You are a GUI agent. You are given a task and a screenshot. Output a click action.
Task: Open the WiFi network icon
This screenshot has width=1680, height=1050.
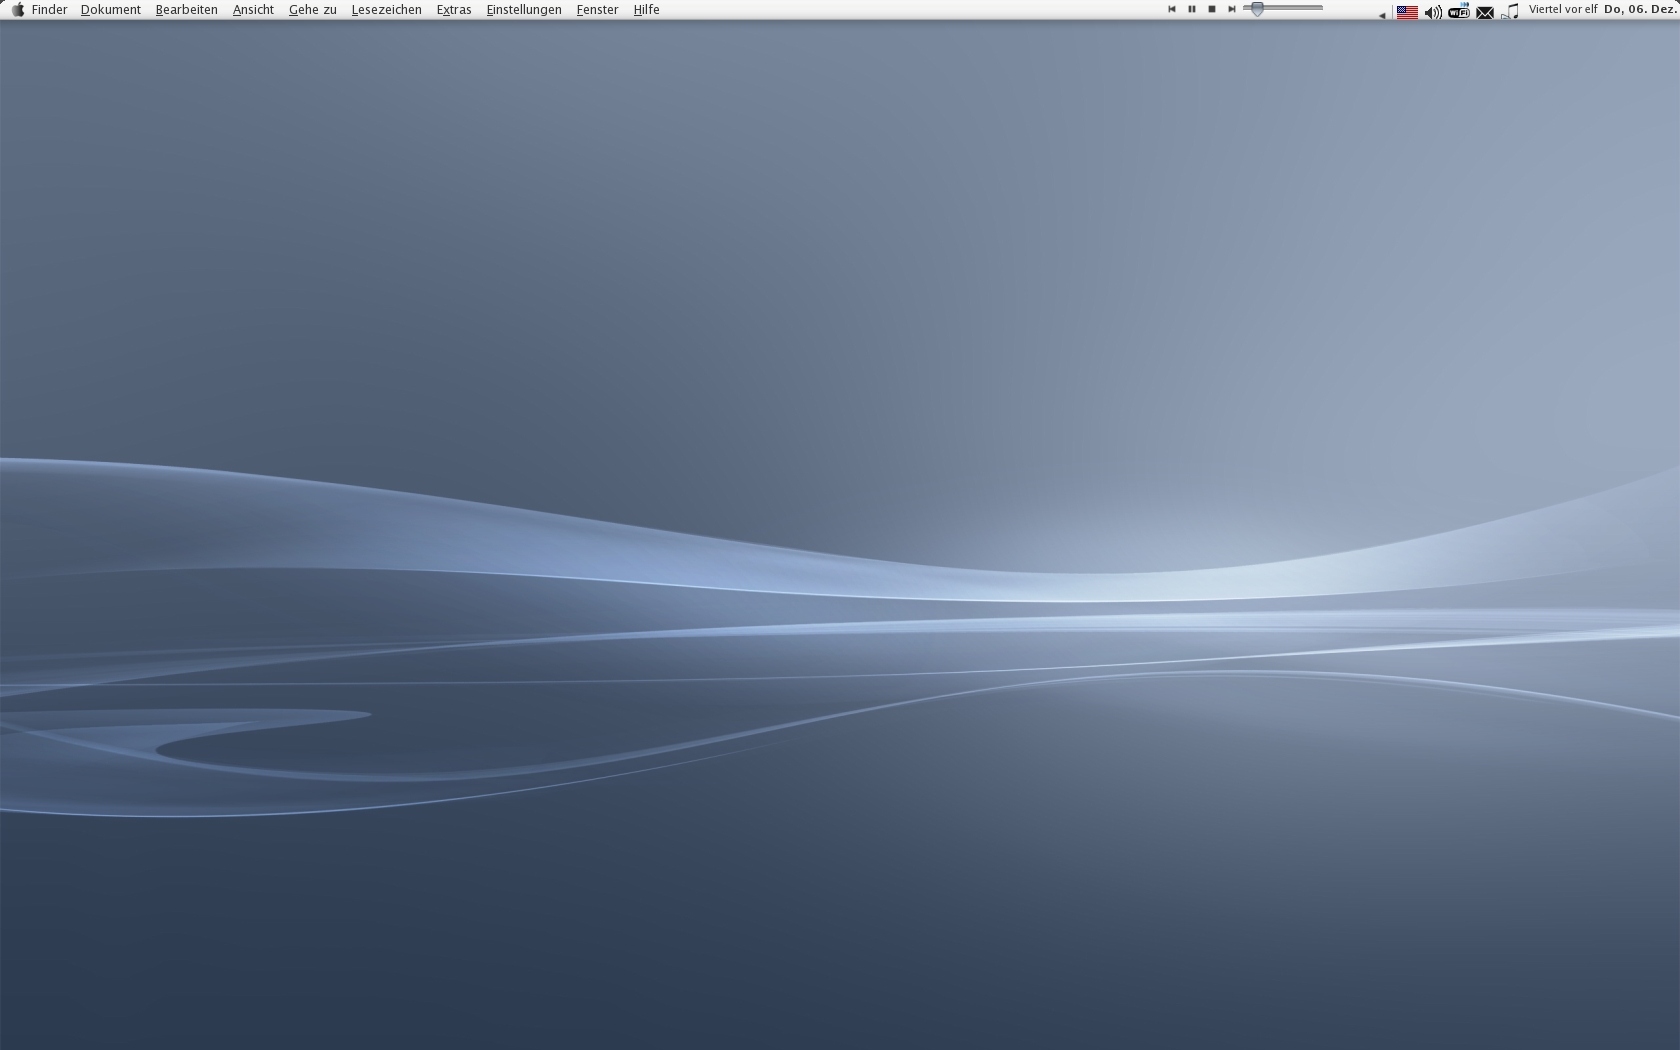1459,12
